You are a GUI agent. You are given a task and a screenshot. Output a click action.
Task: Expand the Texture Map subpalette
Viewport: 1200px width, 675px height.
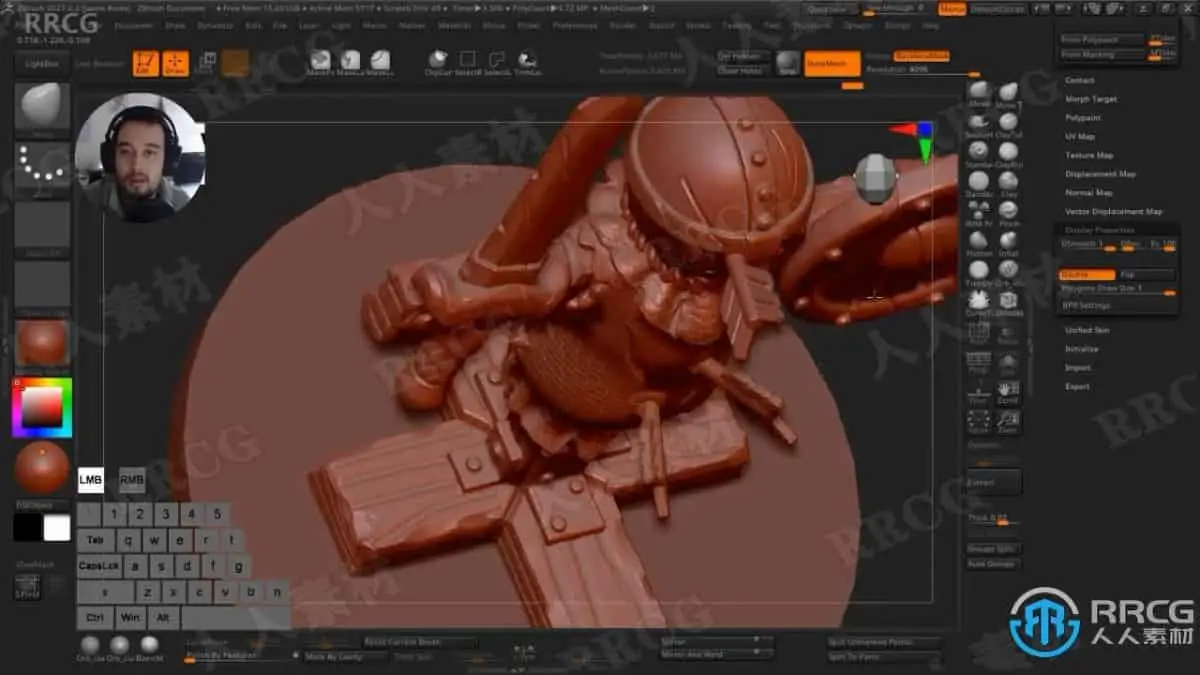tap(1089, 155)
